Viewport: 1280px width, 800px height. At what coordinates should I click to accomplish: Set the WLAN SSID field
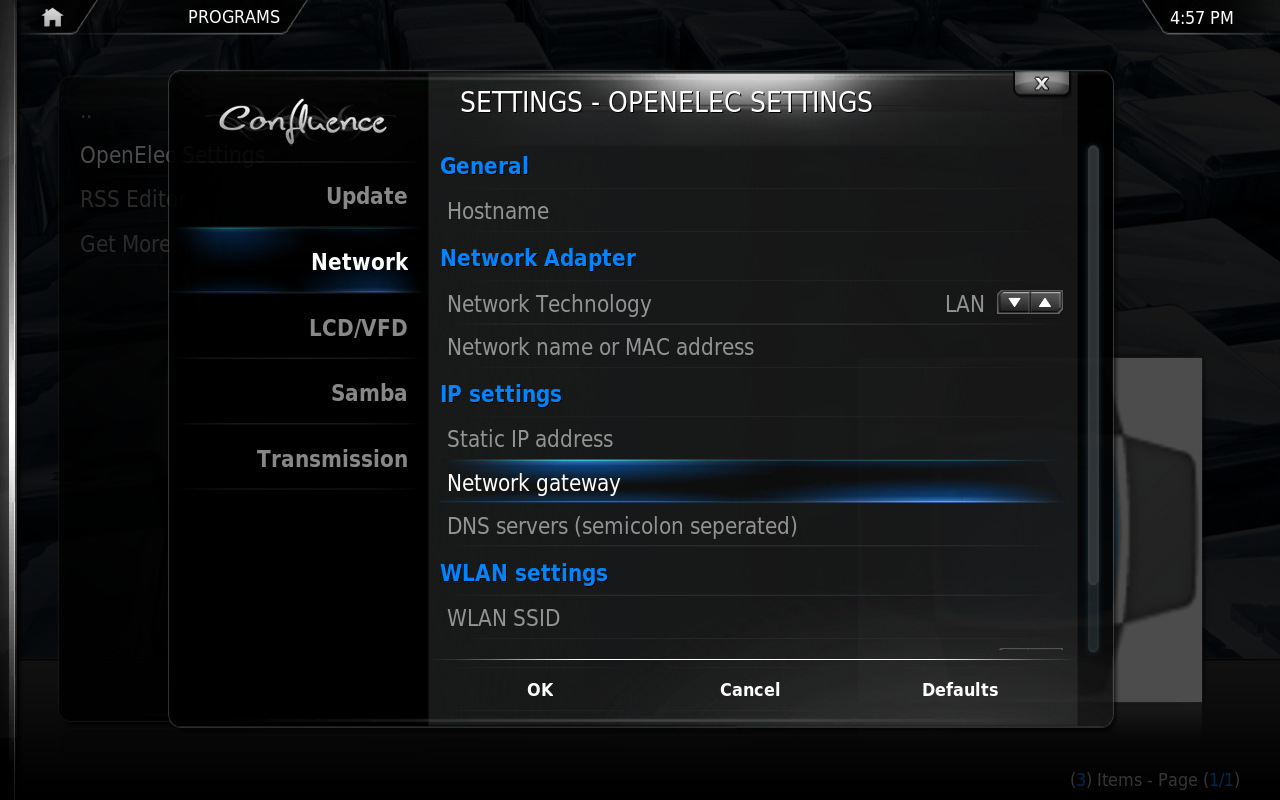click(751, 618)
